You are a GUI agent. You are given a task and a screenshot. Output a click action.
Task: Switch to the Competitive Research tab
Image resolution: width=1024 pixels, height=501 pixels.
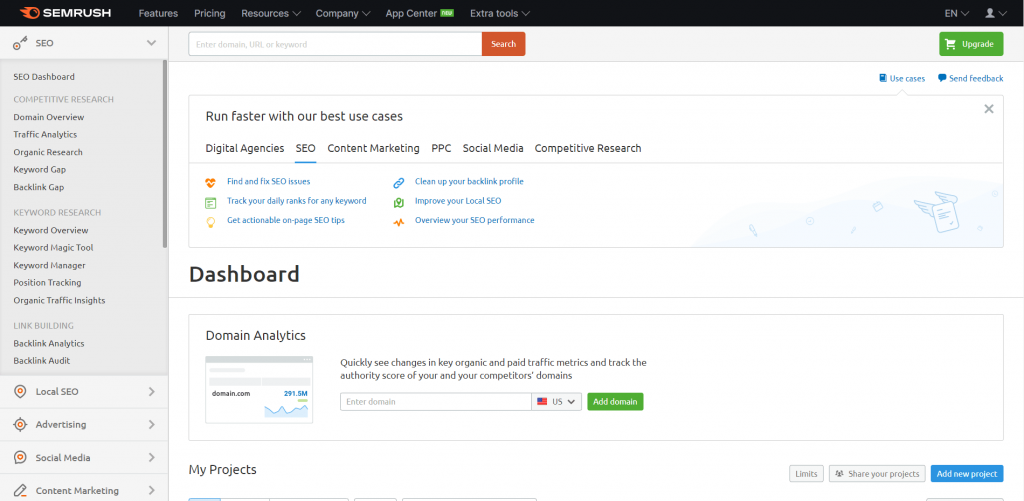pyautogui.click(x=588, y=148)
